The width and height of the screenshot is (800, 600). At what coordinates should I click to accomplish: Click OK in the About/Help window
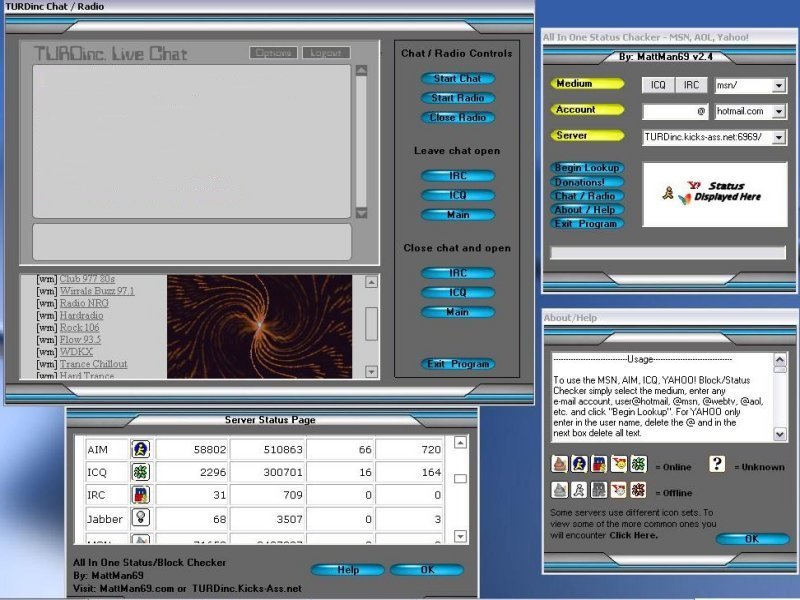click(752, 539)
